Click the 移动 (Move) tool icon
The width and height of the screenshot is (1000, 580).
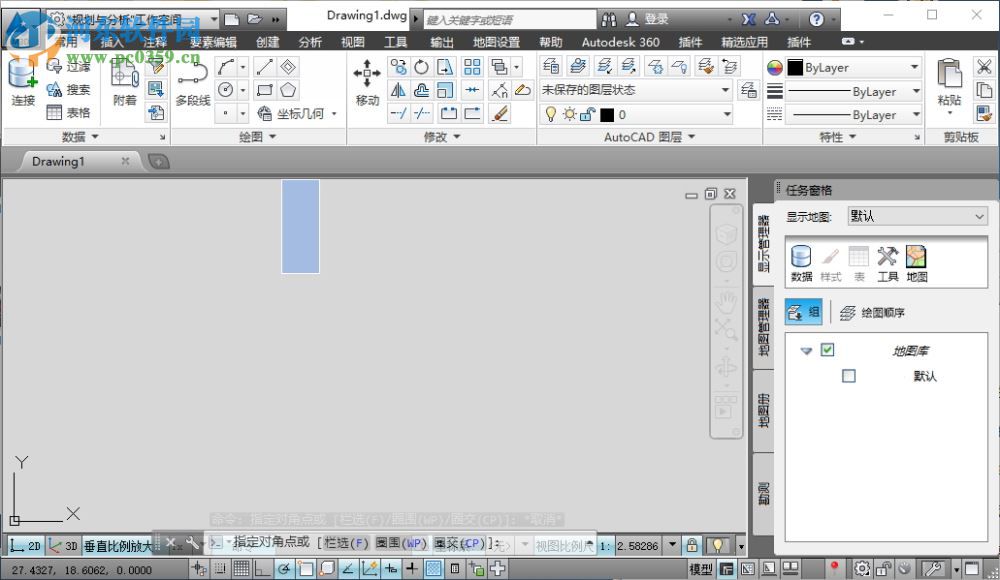366,75
